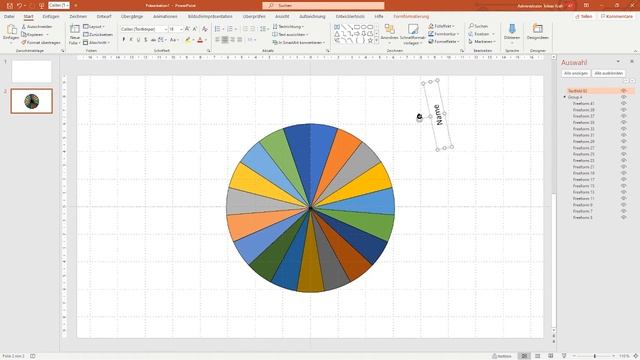Open Notizen notes in status bar
Screen dimensions: 640x360
coord(502,356)
